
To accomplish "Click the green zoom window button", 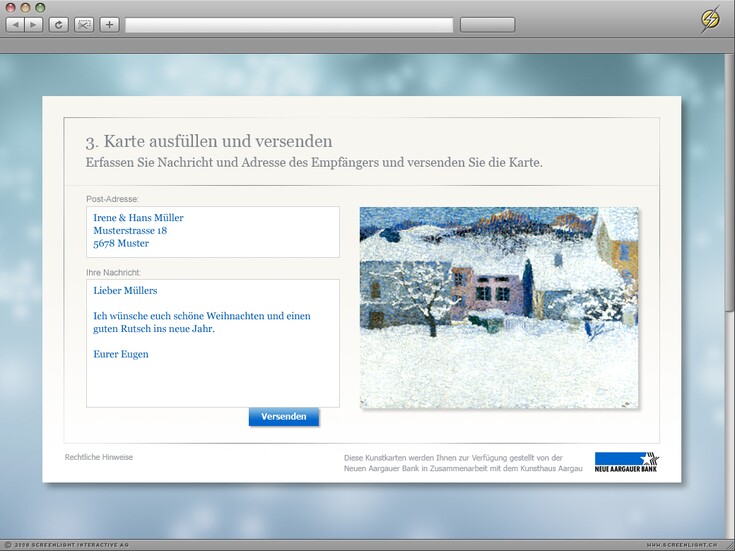I will click(40, 7).
